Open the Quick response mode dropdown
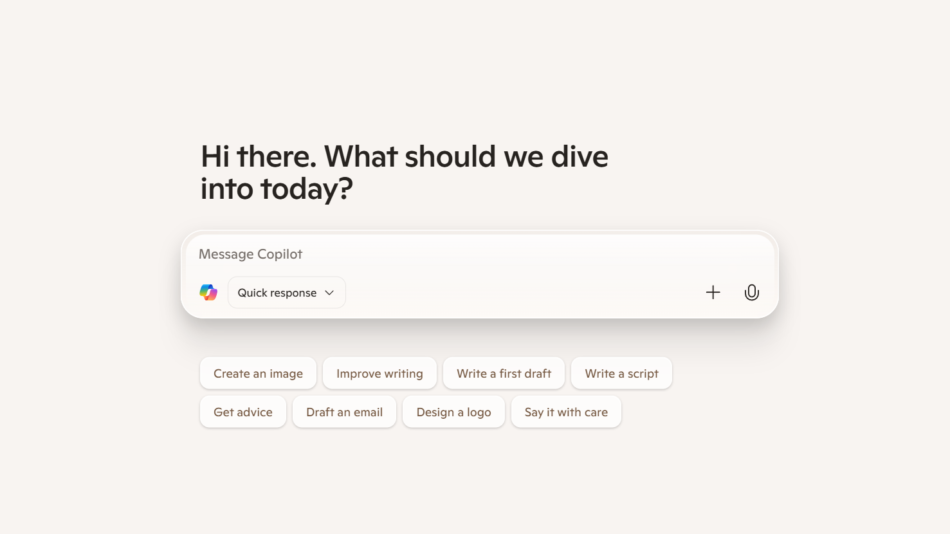This screenshot has width=950, height=534. pyautogui.click(x=286, y=292)
